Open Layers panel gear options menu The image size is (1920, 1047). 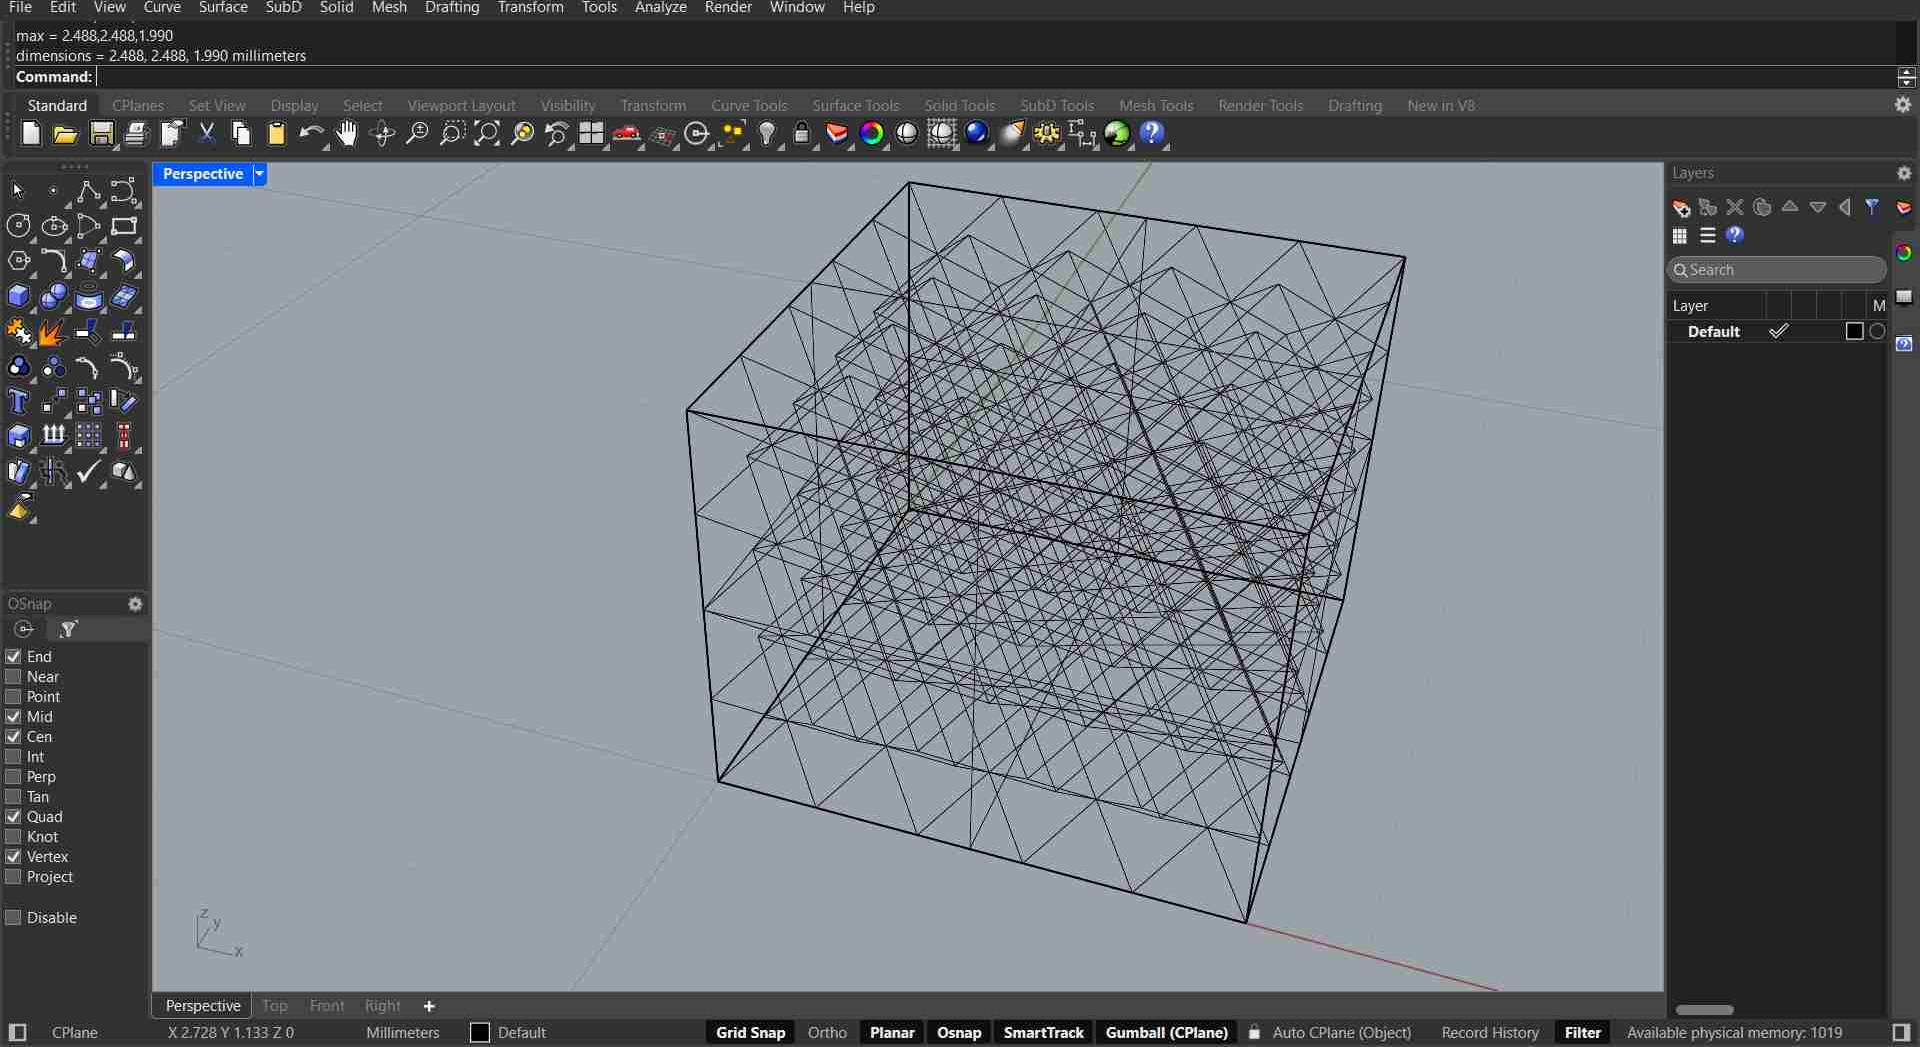coord(1903,173)
